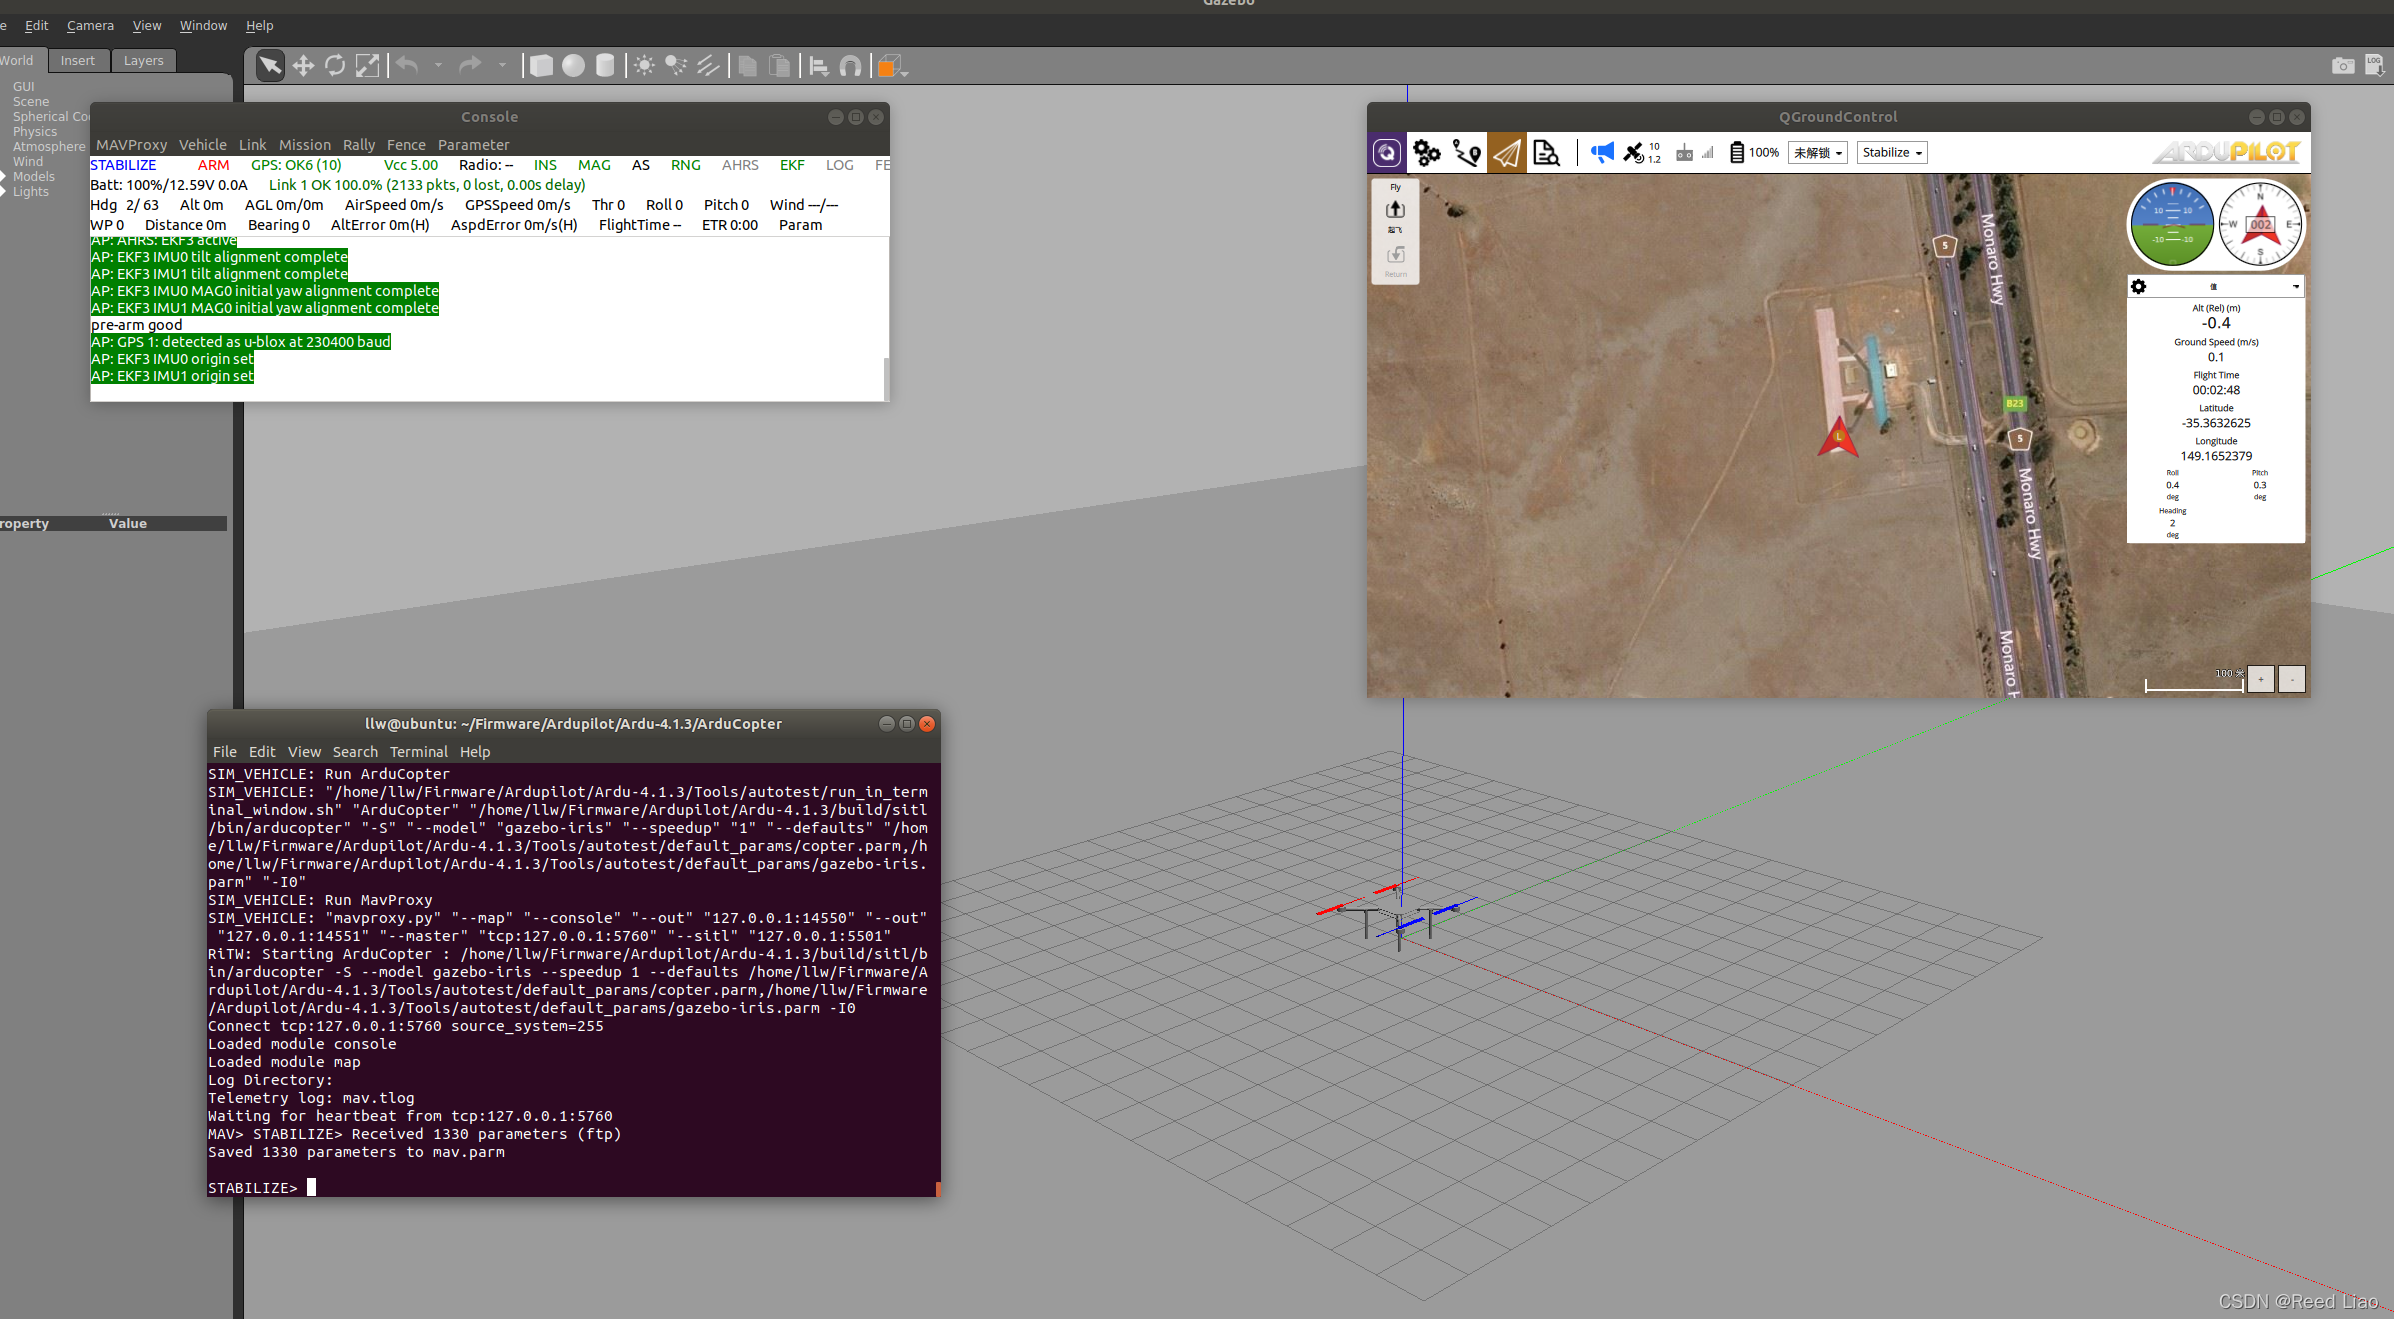Click the Gazebo log recording icon
Viewport: 2394px width, 1319px height.
pos(2374,66)
